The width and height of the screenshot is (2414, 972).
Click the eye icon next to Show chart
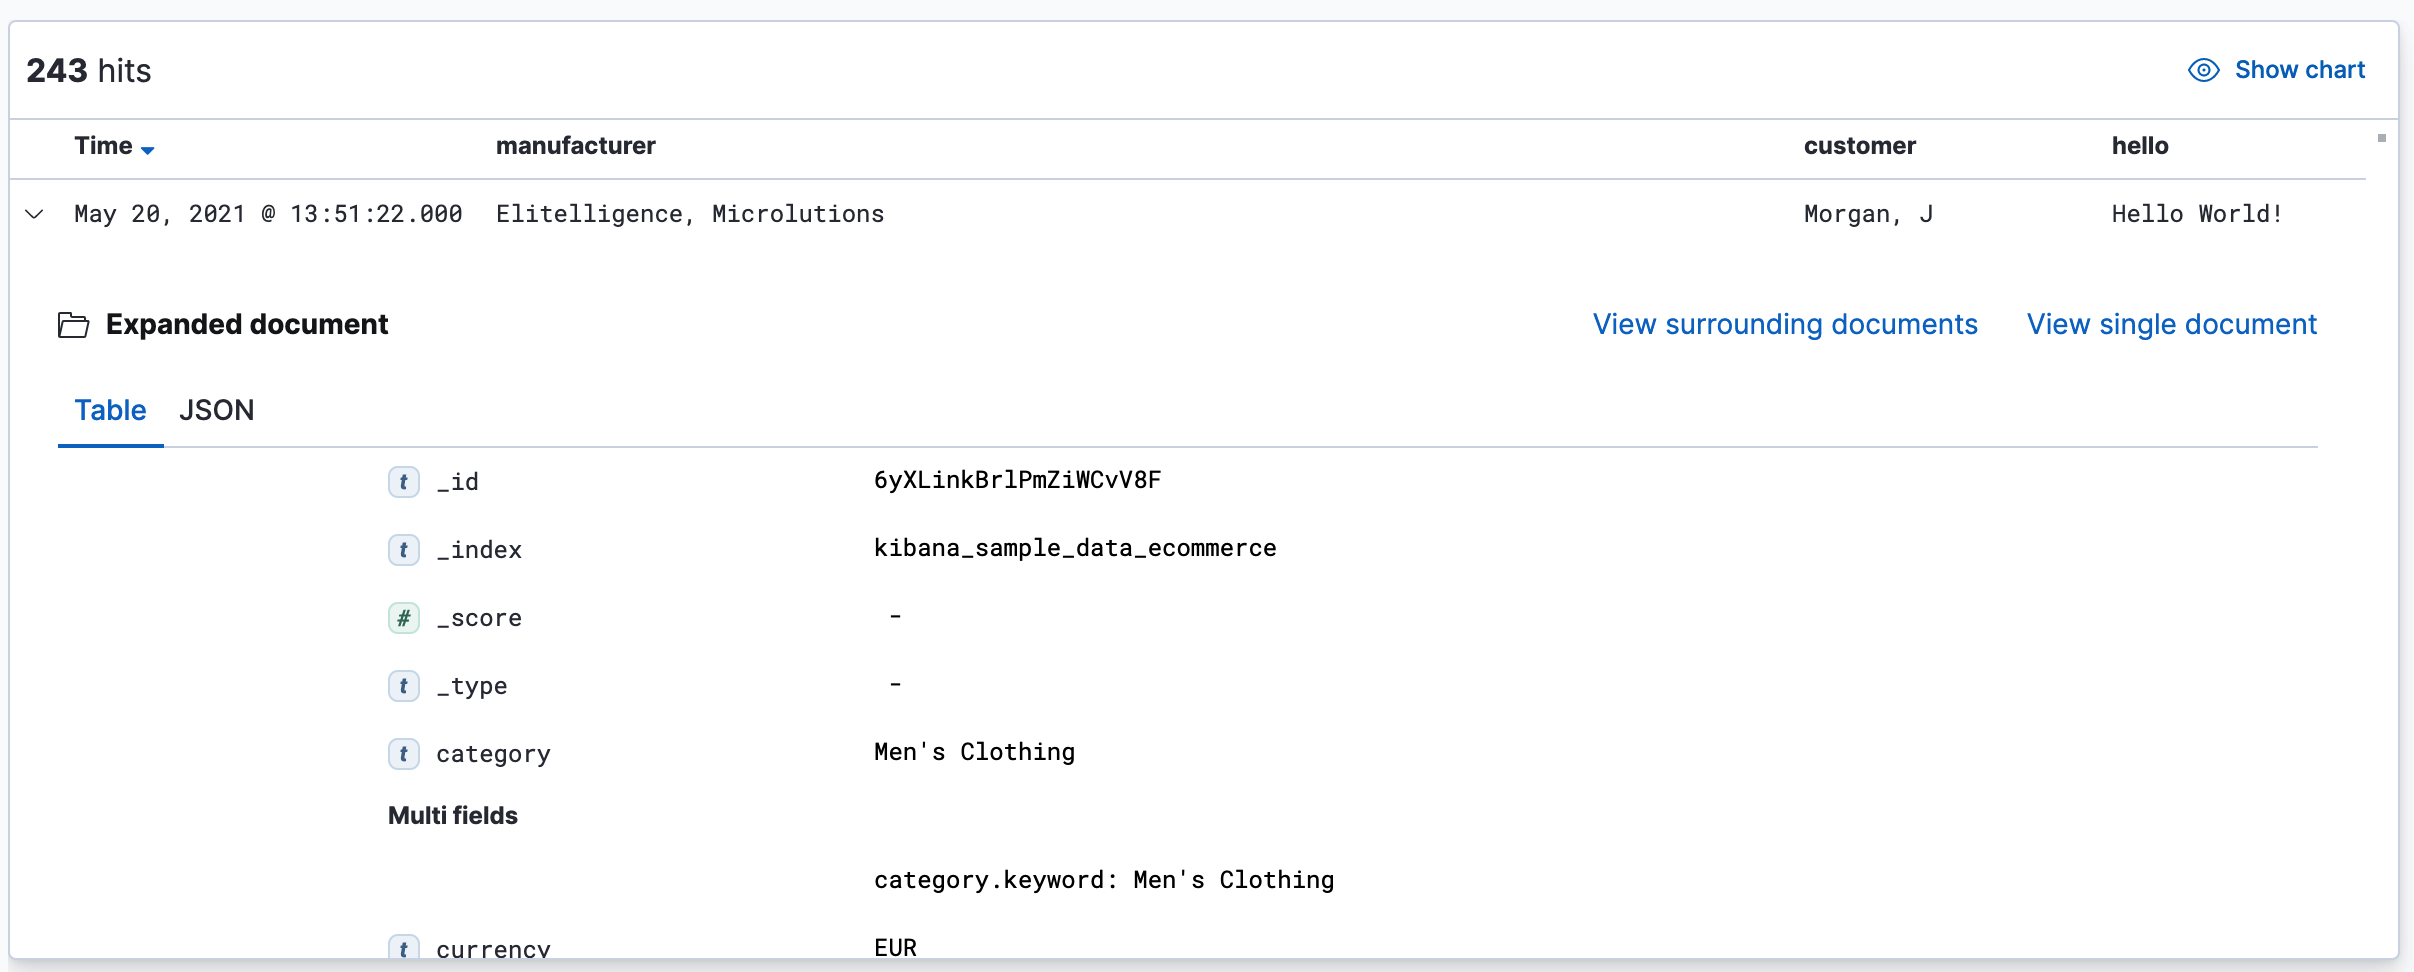click(x=2203, y=69)
